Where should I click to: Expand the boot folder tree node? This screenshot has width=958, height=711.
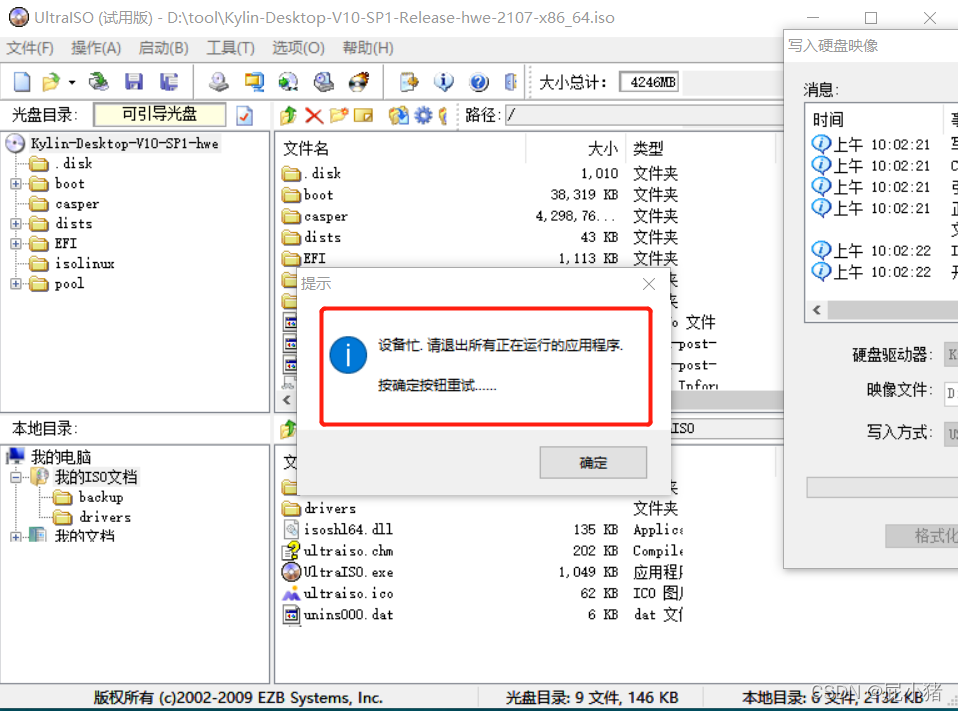[x=16, y=183]
